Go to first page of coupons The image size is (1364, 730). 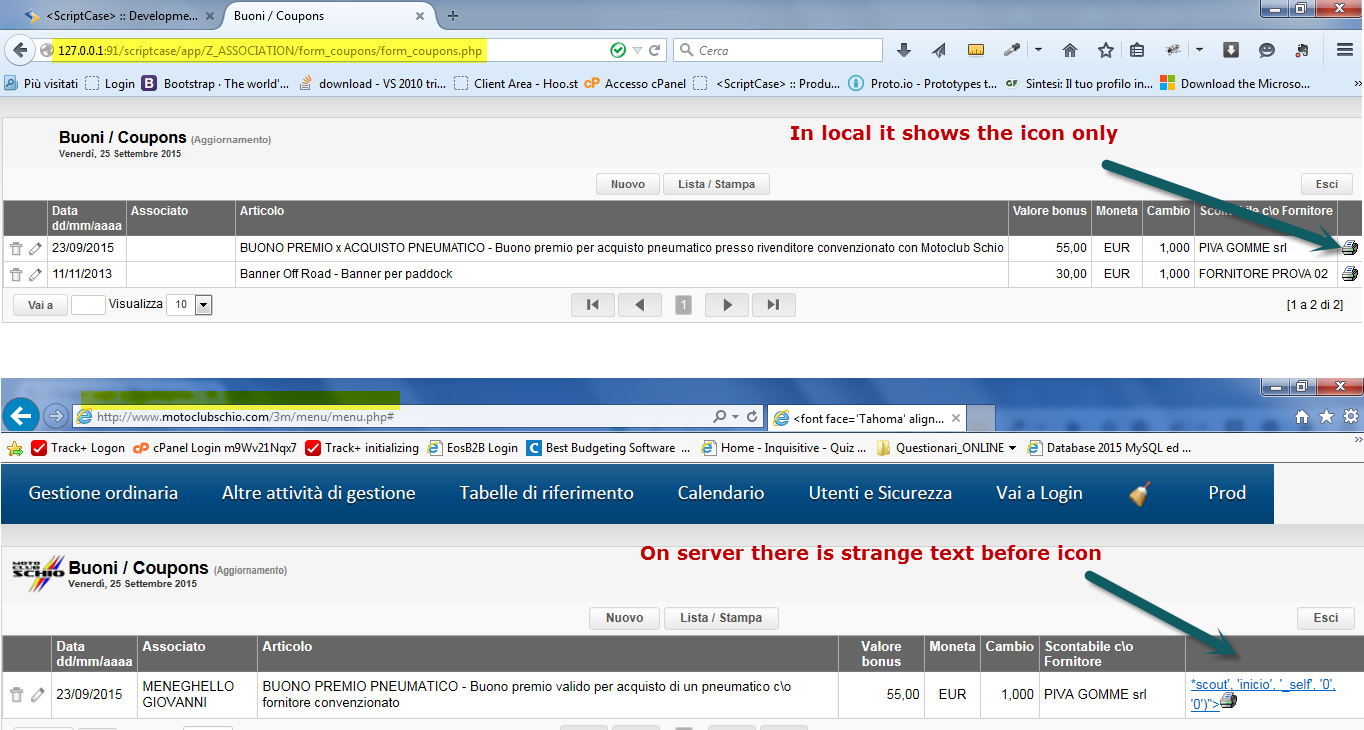coord(592,305)
